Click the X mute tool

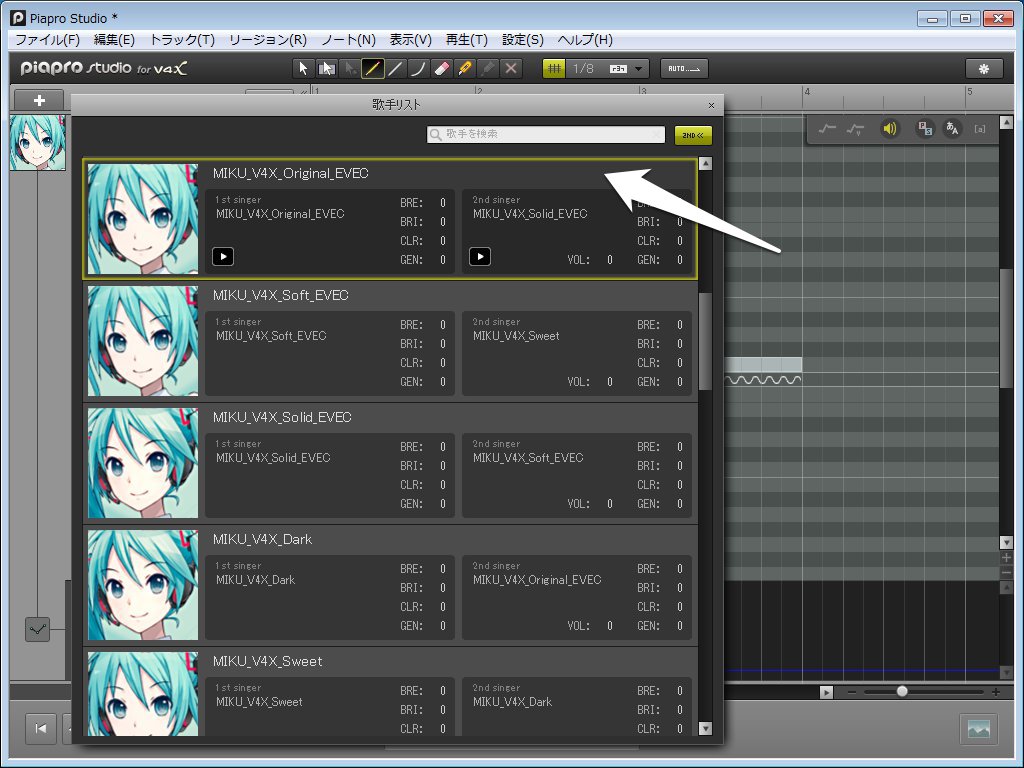(511, 69)
